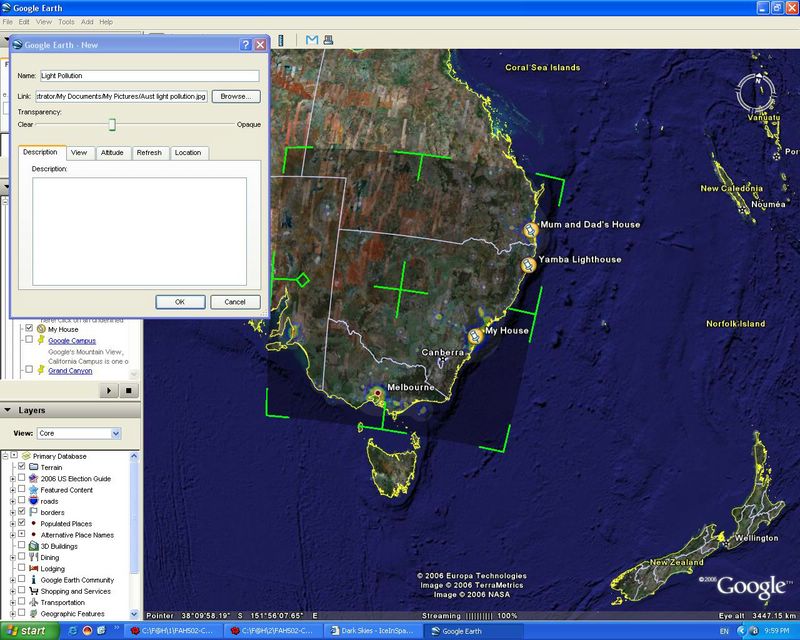Image resolution: width=800 pixels, height=640 pixels.
Task: Check the Google Campus place checkbox
Action: [x=29, y=339]
